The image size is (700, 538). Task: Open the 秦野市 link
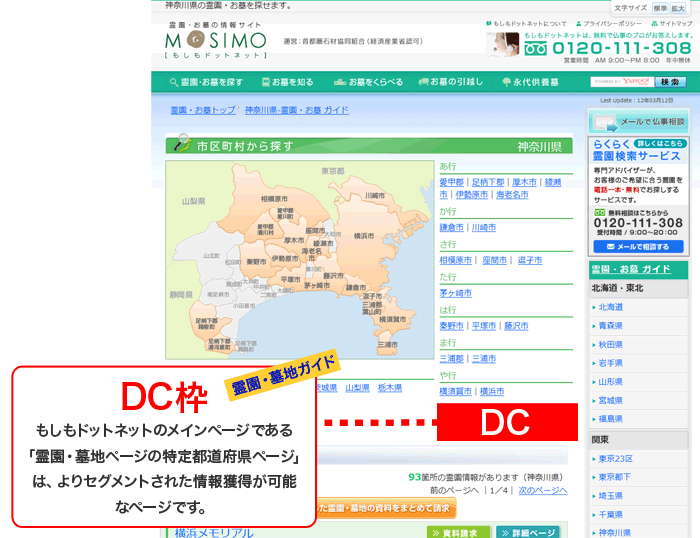(x=451, y=326)
